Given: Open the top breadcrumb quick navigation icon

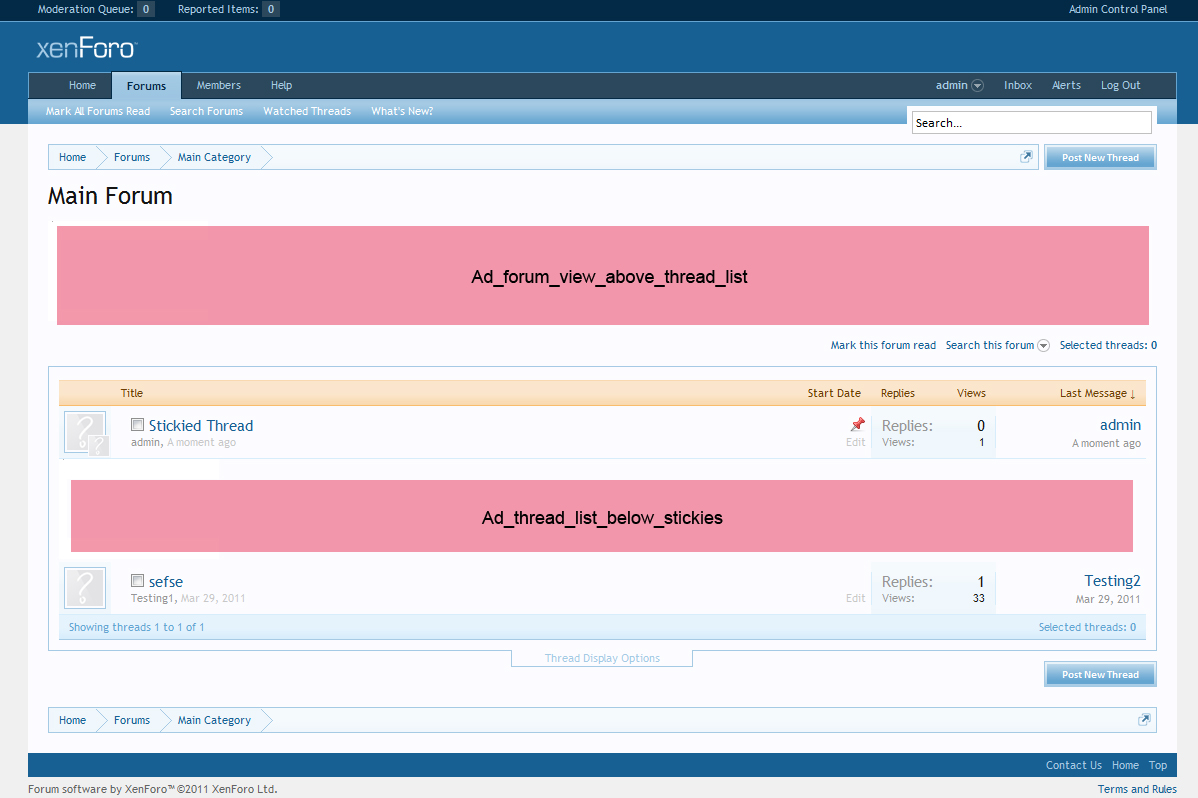Looking at the screenshot, I should pos(1026,157).
